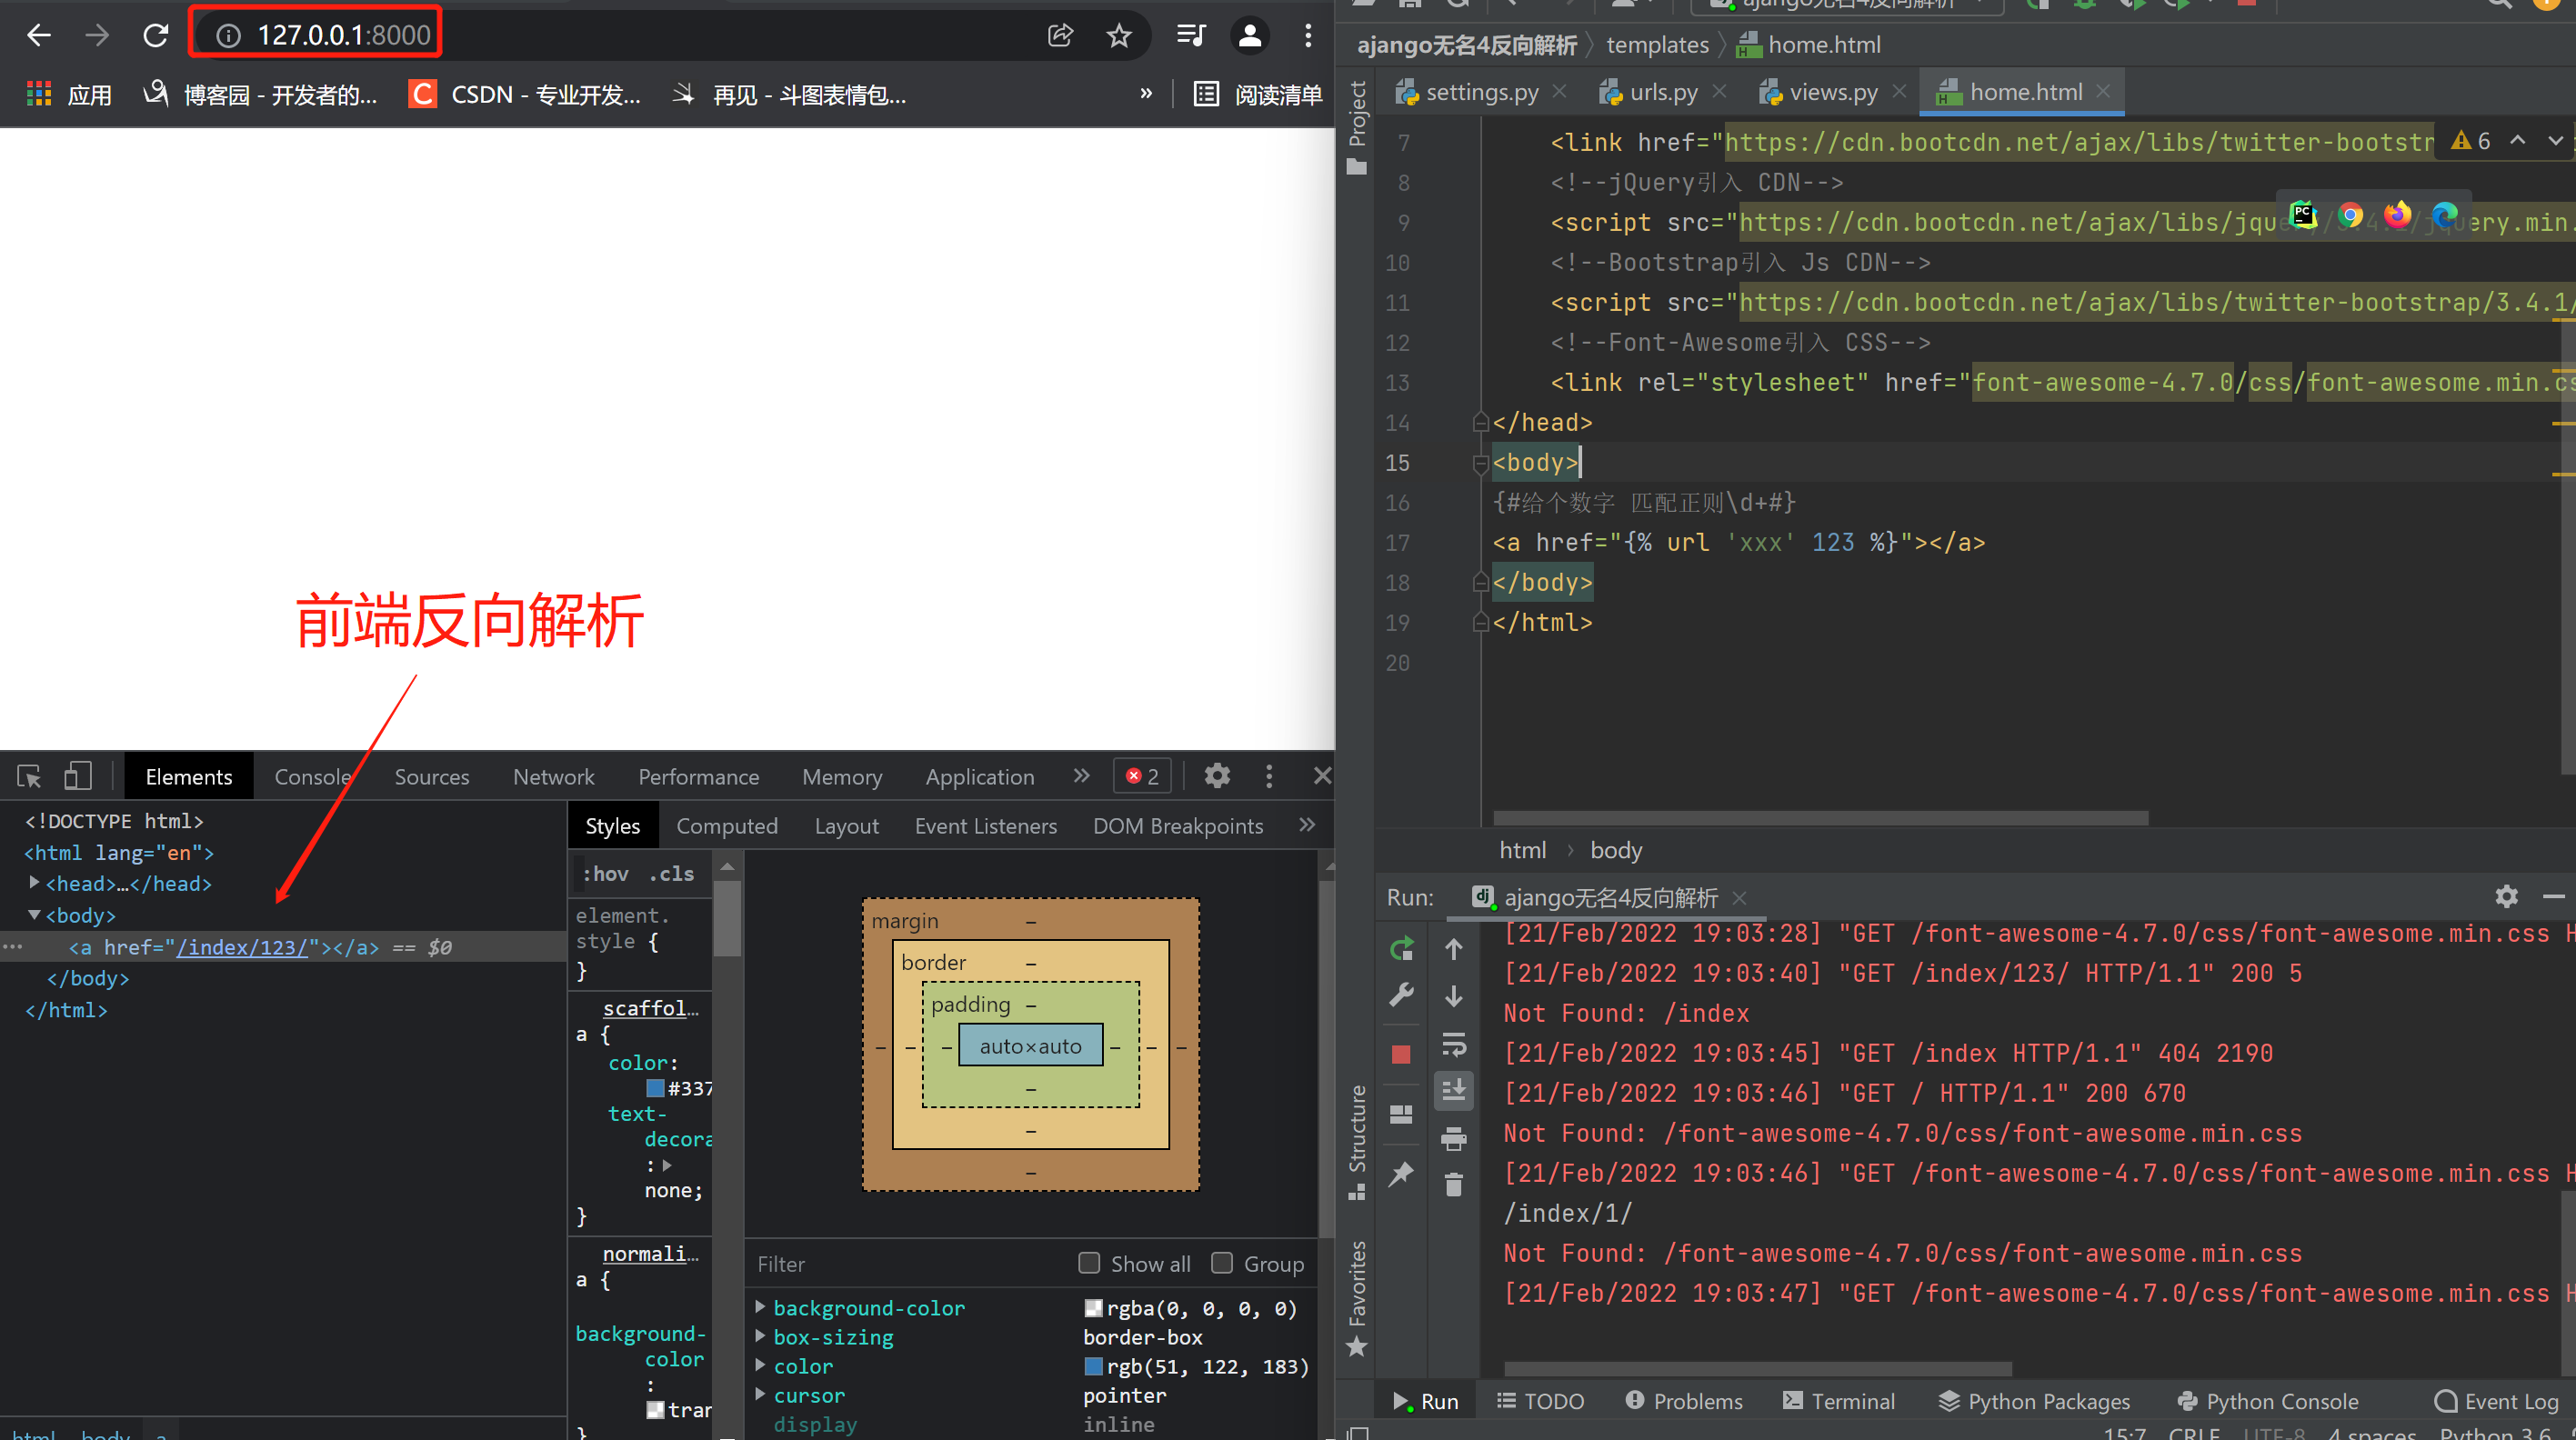
Task: Switch to views.py editor tab
Action: pos(1833,92)
